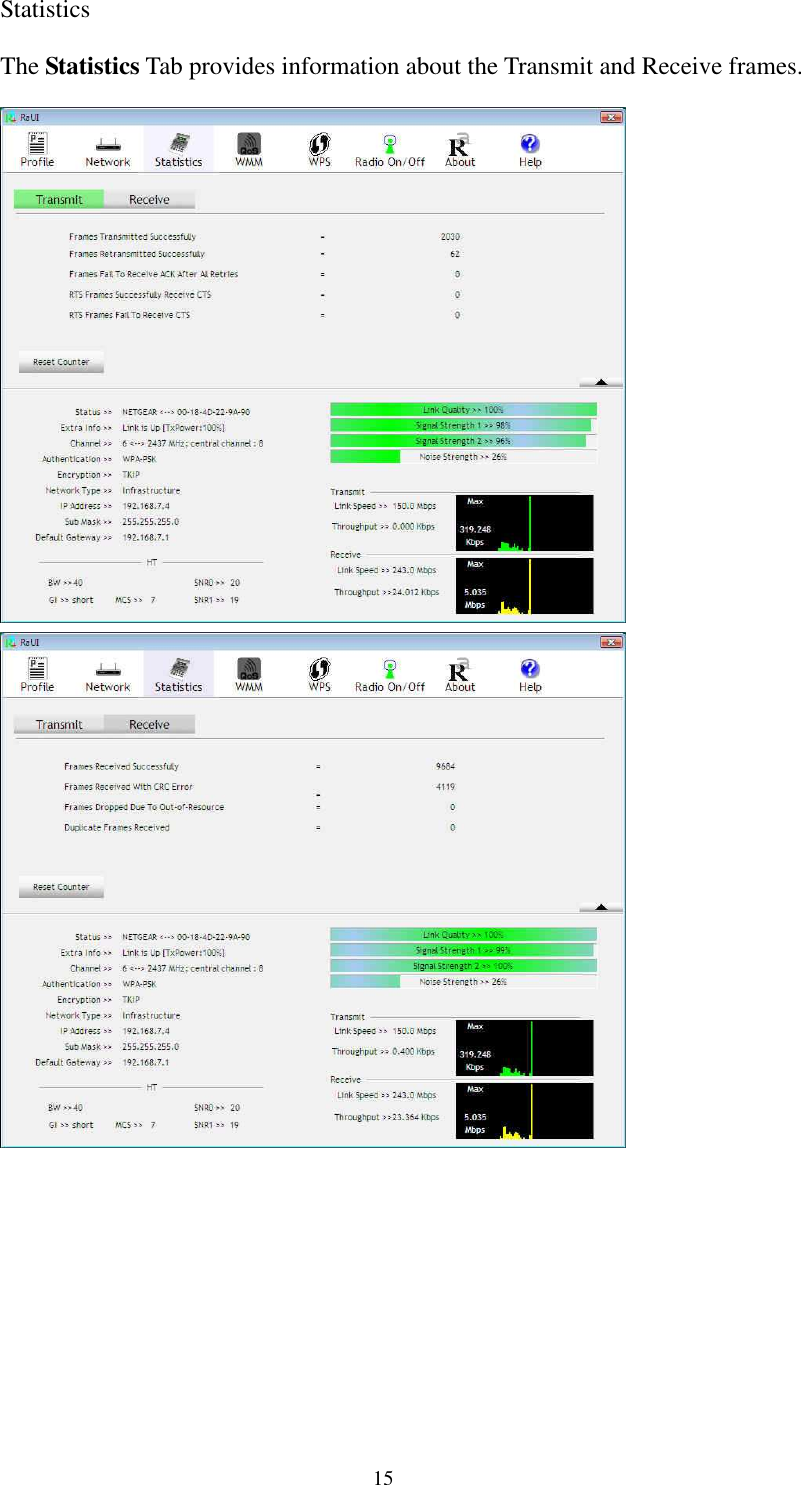
Task: Collapse the lower window's status panel arrow
Action: (x=601, y=906)
